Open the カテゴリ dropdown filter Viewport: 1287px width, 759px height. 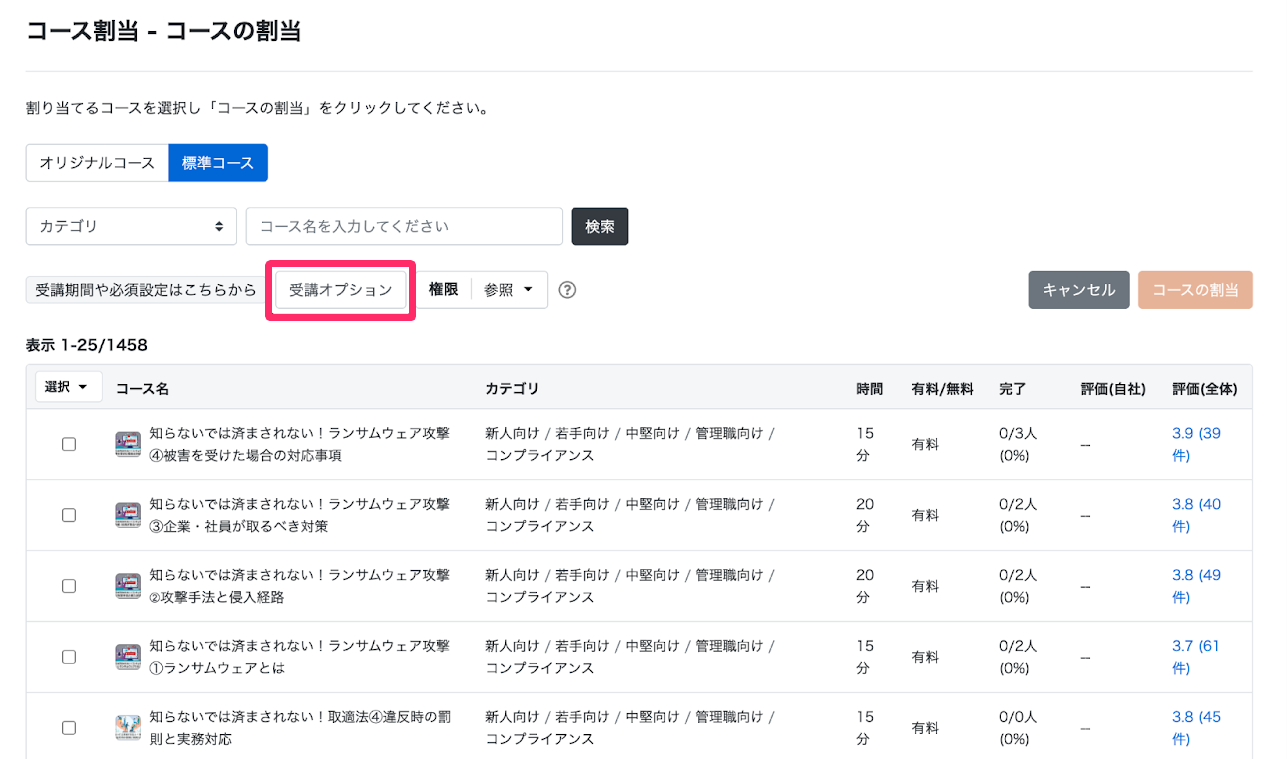131,226
